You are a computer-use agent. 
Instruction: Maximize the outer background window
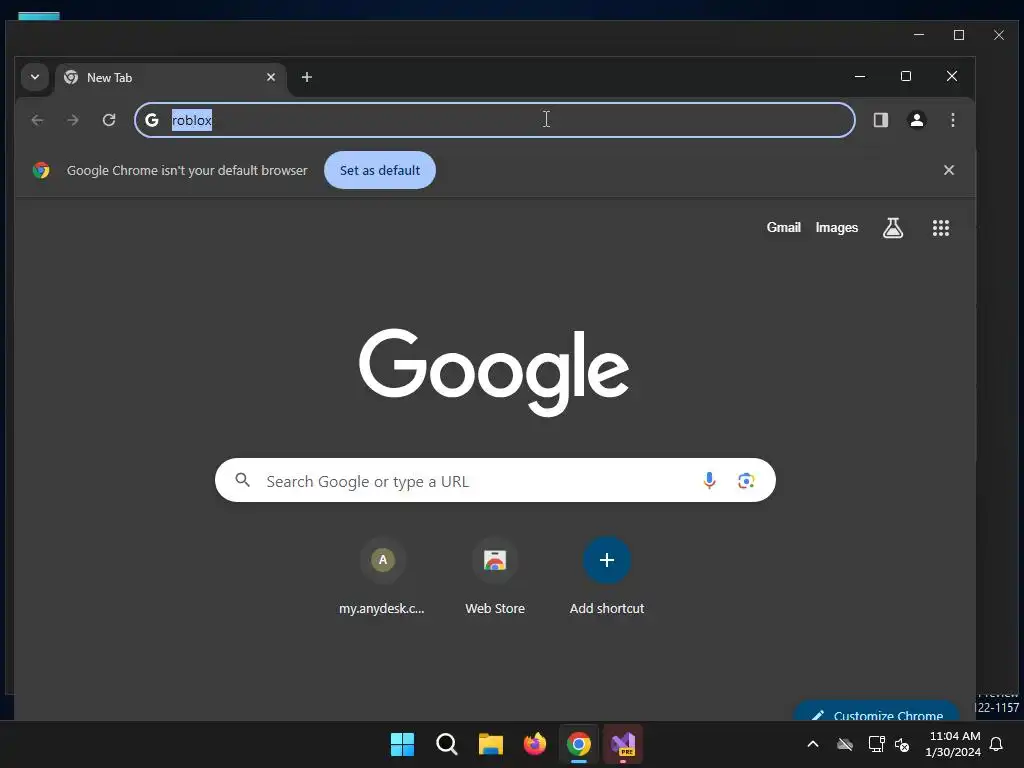959,35
